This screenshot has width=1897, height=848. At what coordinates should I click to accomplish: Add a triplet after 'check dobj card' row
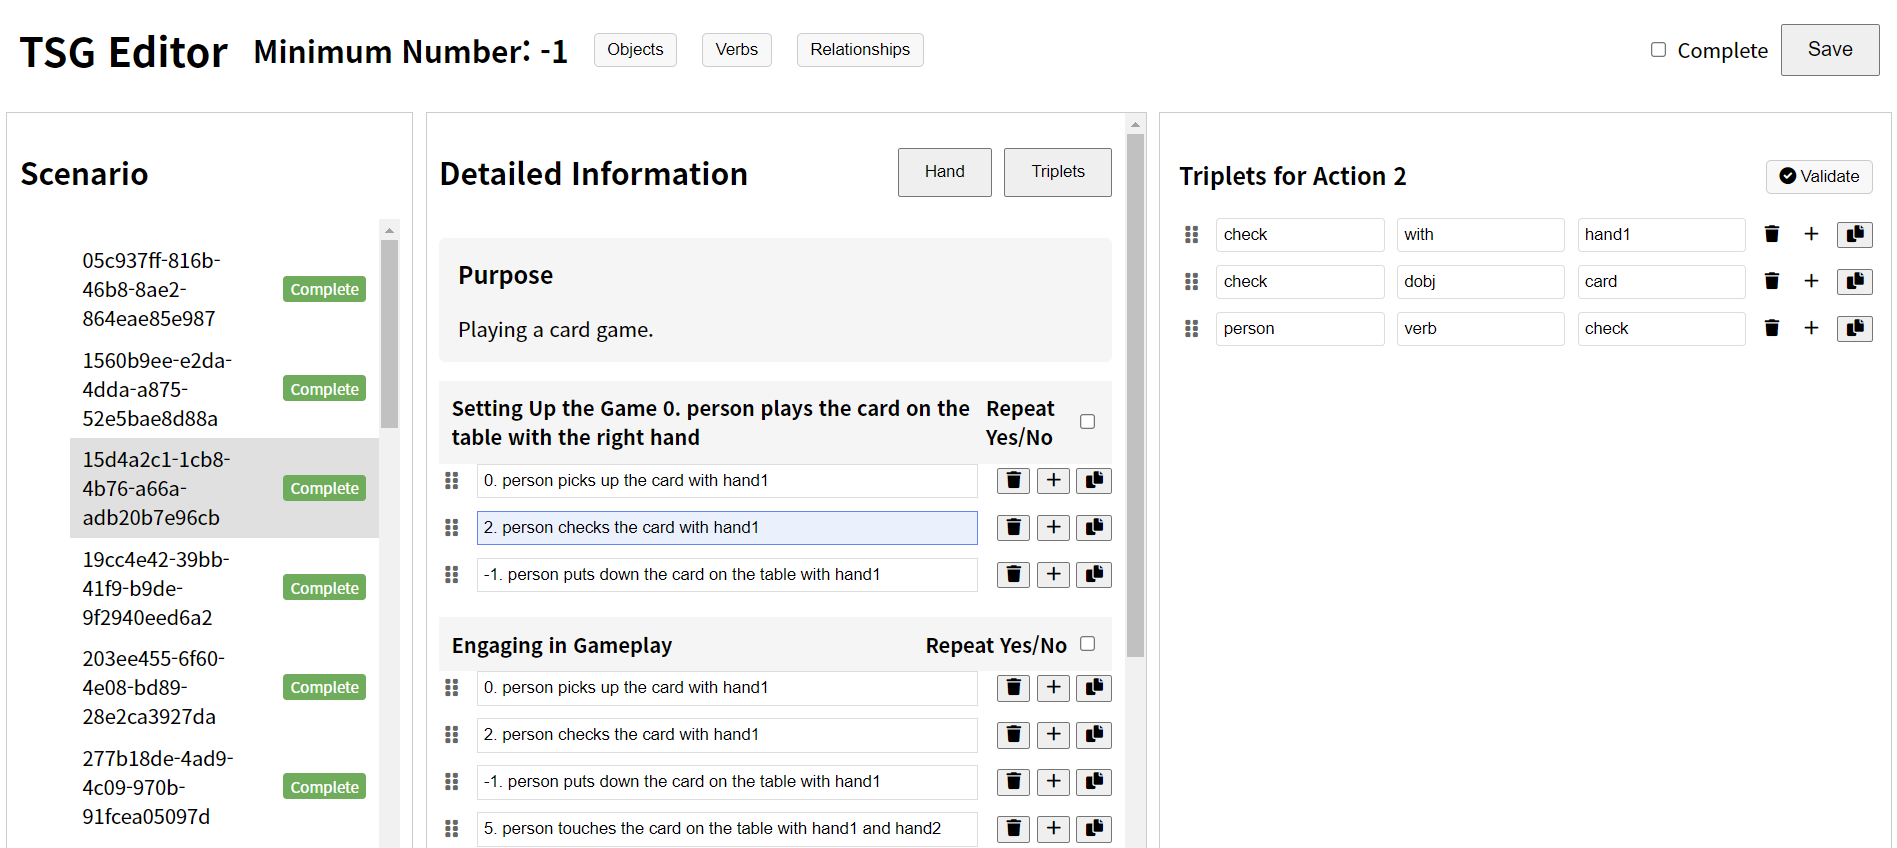(x=1811, y=281)
